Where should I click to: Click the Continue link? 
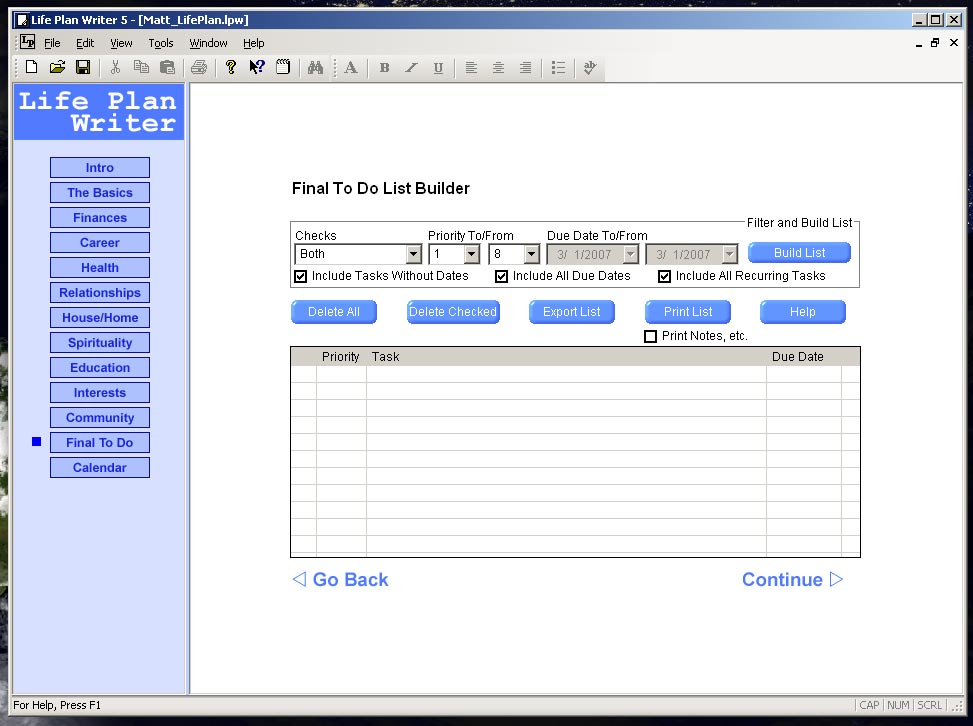coord(792,580)
